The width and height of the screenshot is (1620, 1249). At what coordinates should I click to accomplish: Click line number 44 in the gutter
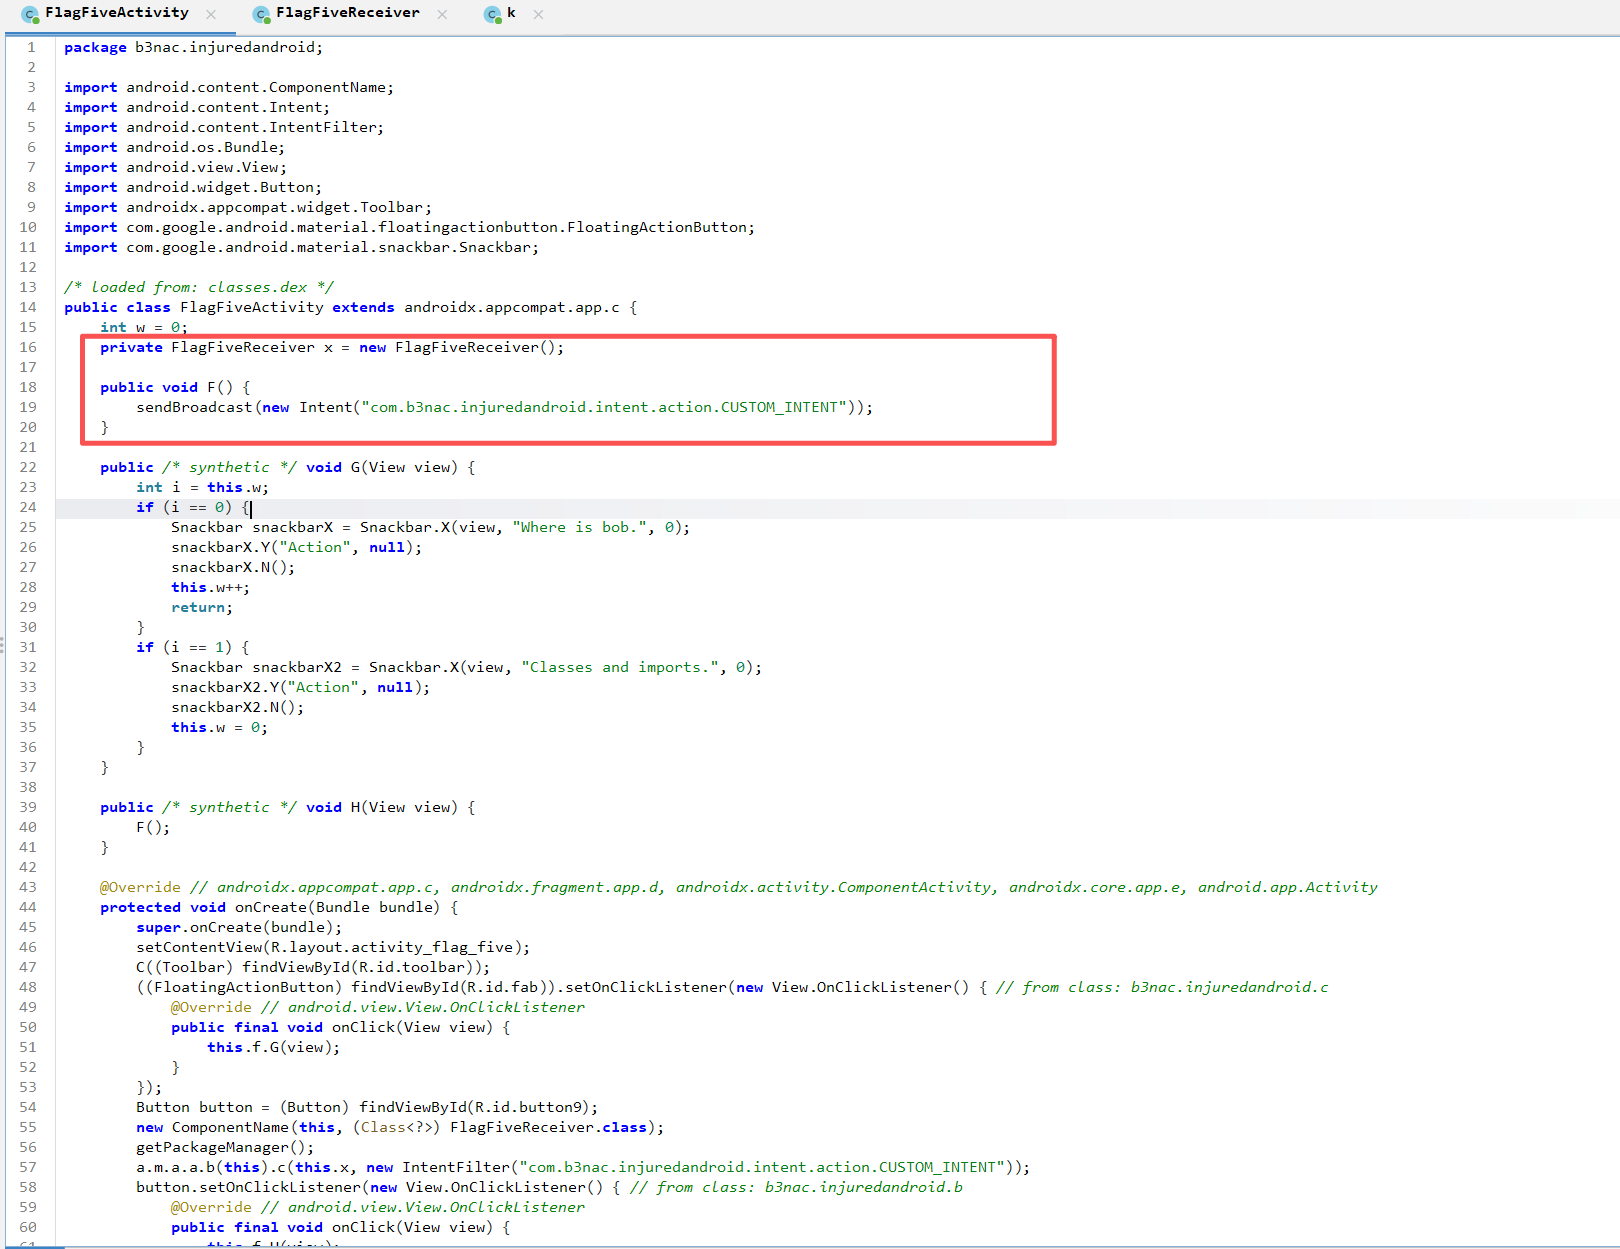tap(28, 907)
